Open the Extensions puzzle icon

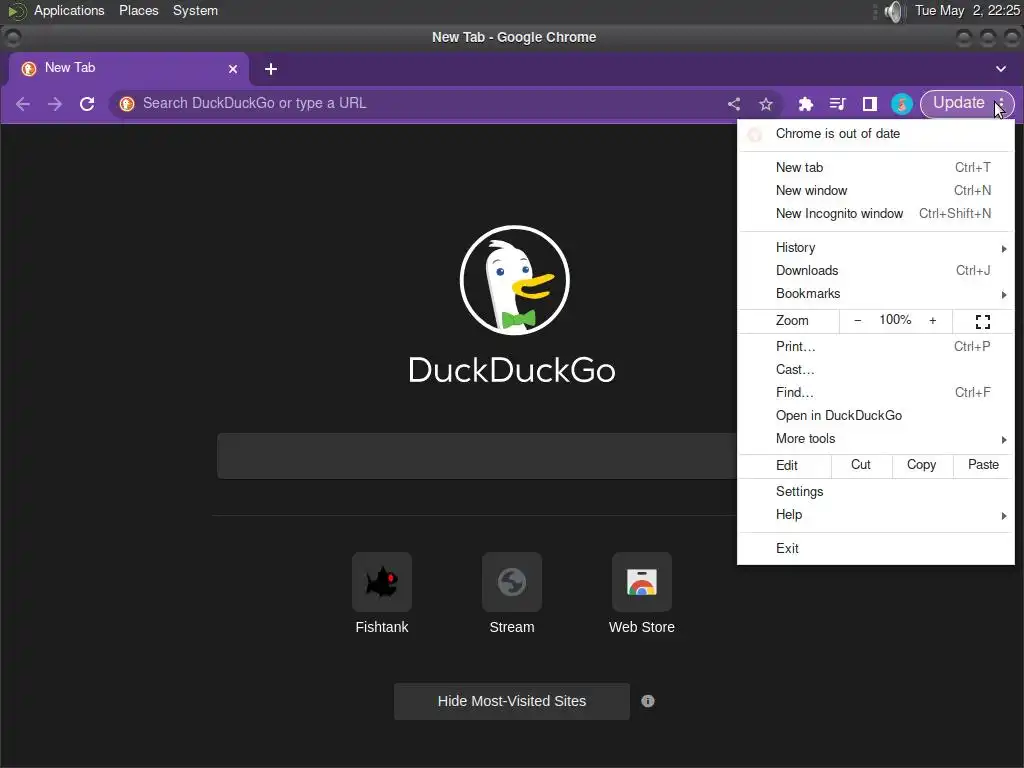[x=806, y=104]
